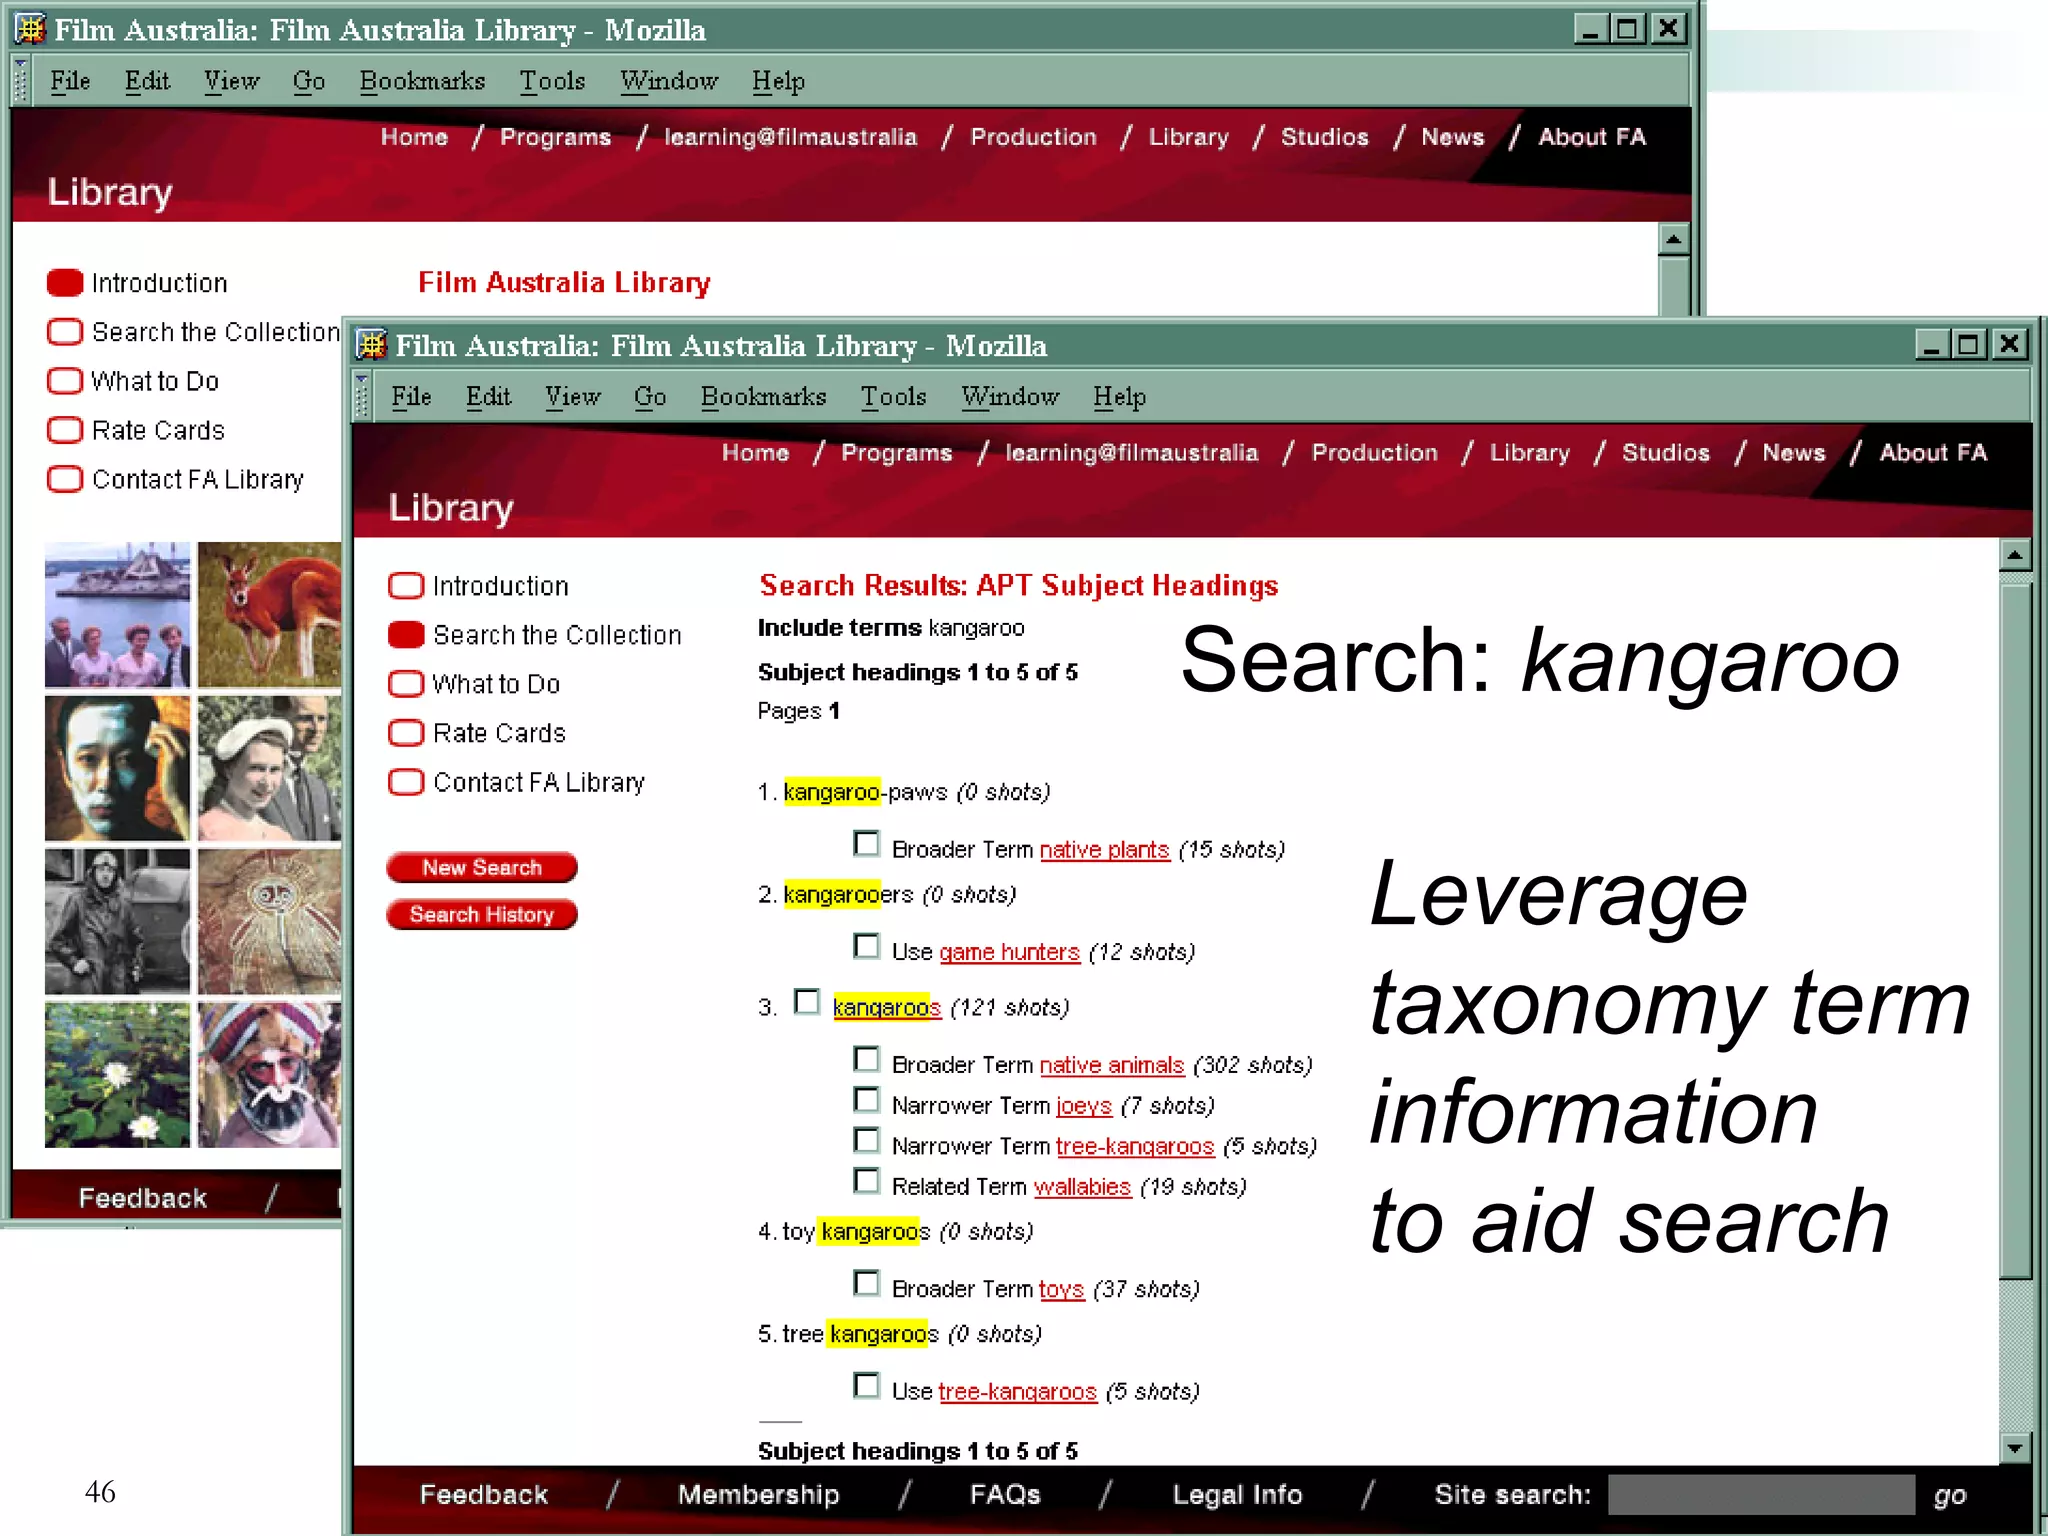This screenshot has height=1536, width=2048.
Task: Click the scroll down arrow in front window
Action: (x=2014, y=1448)
